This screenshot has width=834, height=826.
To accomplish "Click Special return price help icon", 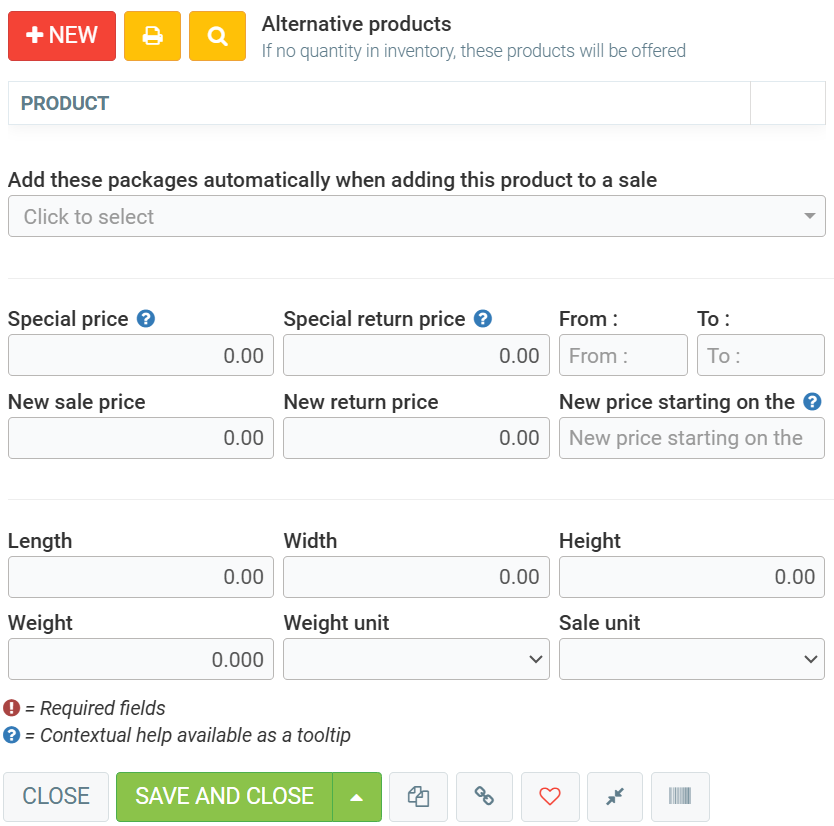I will pos(483,319).
